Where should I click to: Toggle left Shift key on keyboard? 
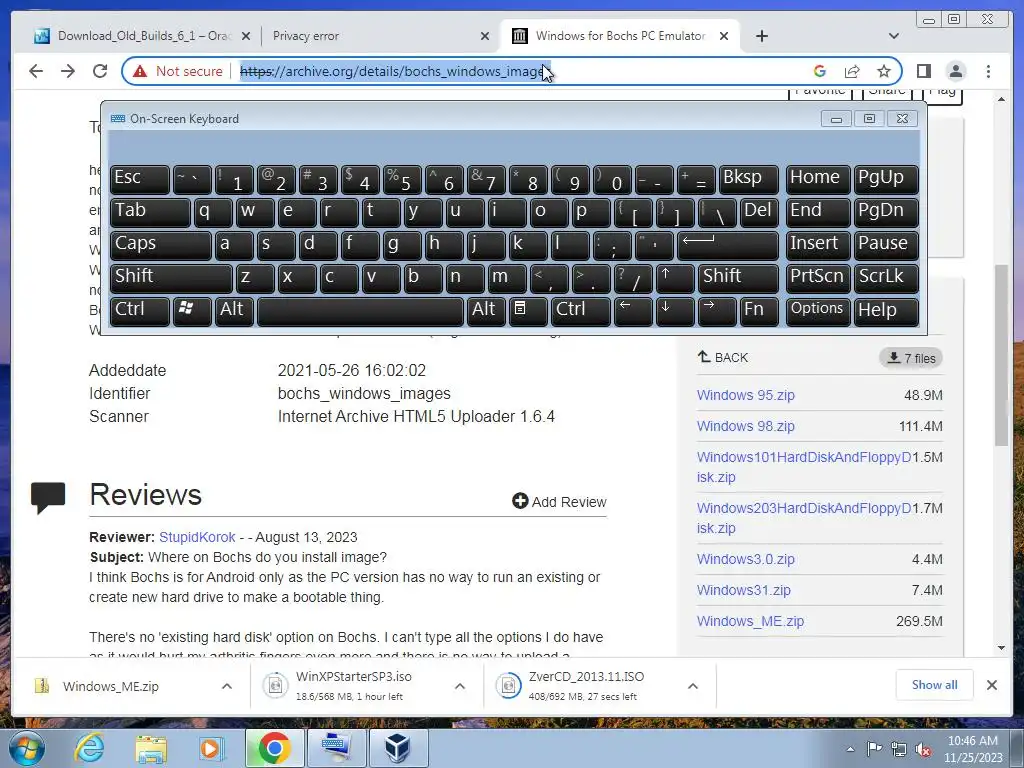click(x=170, y=278)
